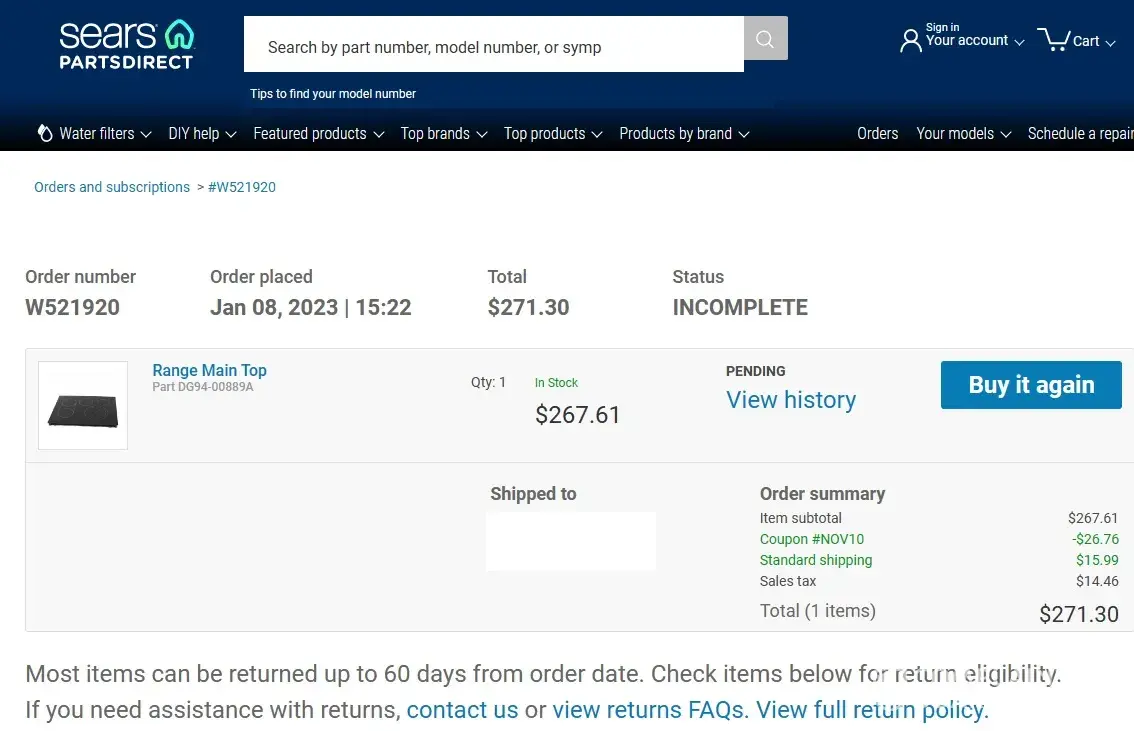Expand Products by brand menu
The image size is (1134, 731).
tap(684, 133)
